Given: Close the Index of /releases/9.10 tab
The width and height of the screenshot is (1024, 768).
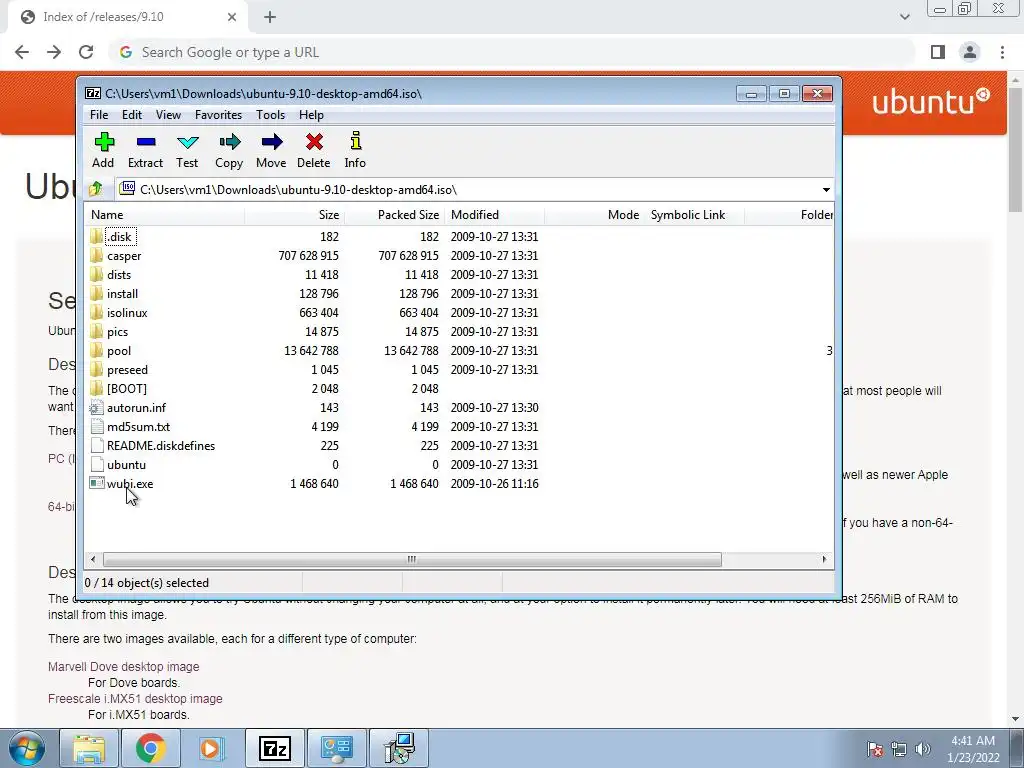Looking at the screenshot, I should coord(232,17).
